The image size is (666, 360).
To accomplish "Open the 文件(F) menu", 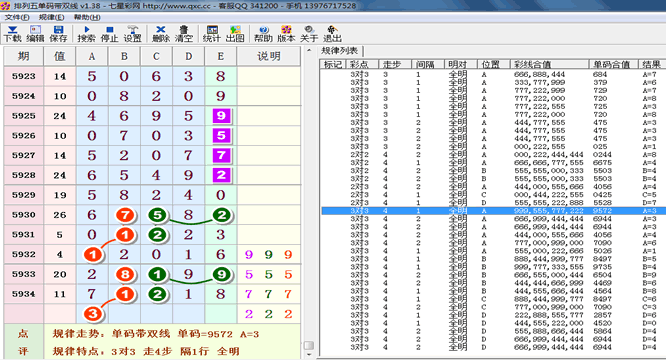I will (17, 17).
